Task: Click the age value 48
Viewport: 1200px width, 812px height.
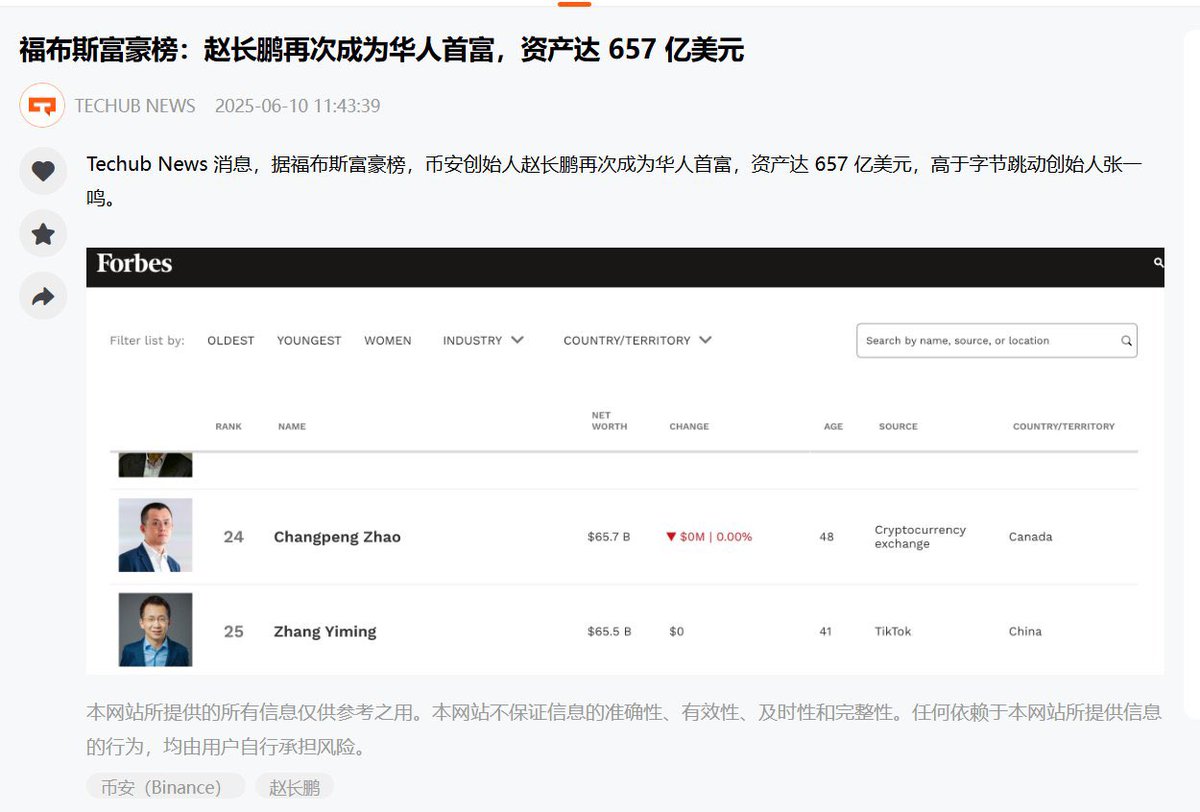Action: tap(826, 537)
